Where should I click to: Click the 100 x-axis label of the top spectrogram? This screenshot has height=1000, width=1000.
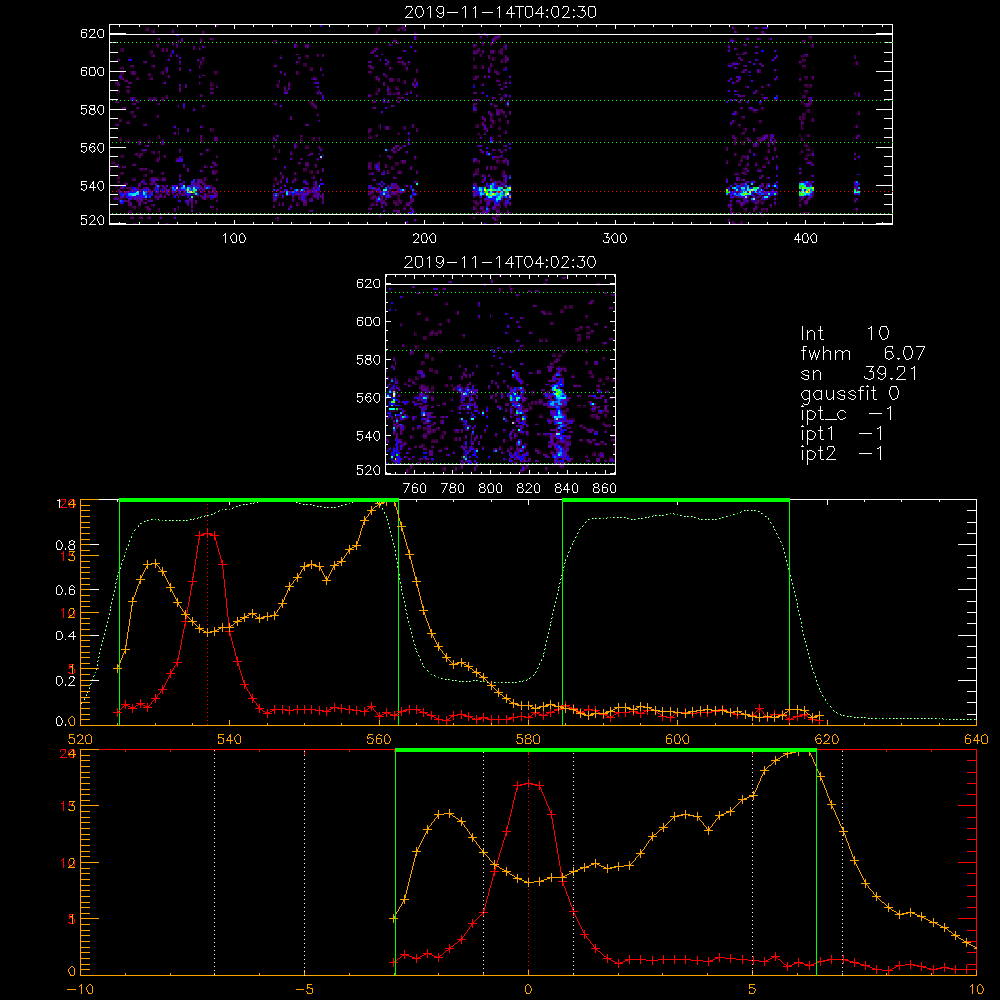tap(234, 239)
